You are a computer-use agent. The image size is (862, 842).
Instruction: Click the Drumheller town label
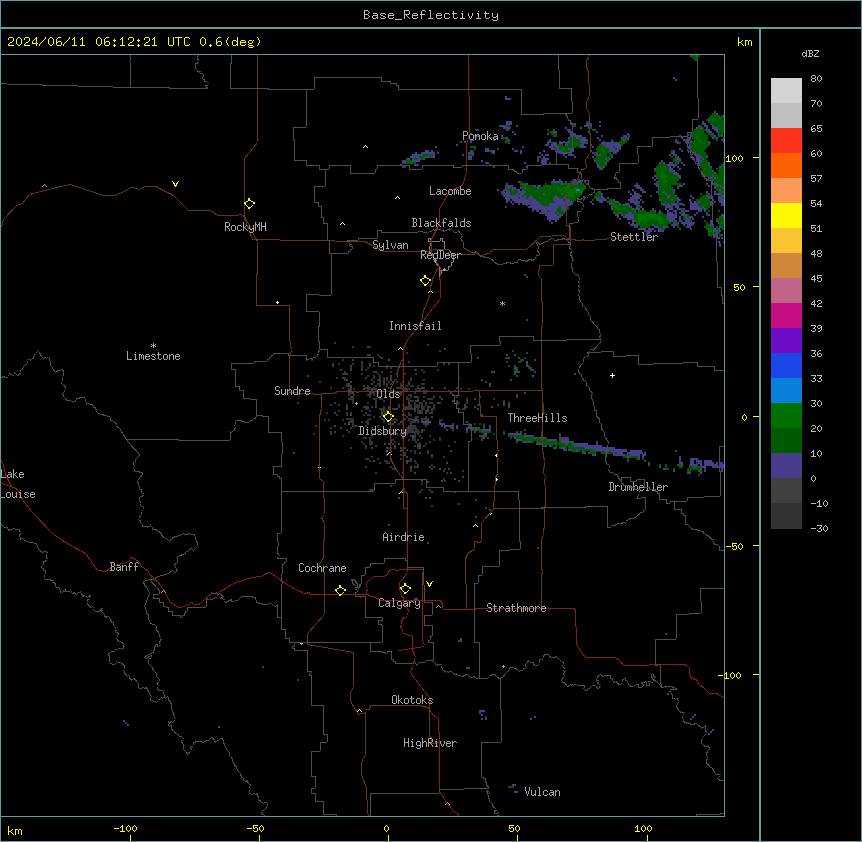638,487
